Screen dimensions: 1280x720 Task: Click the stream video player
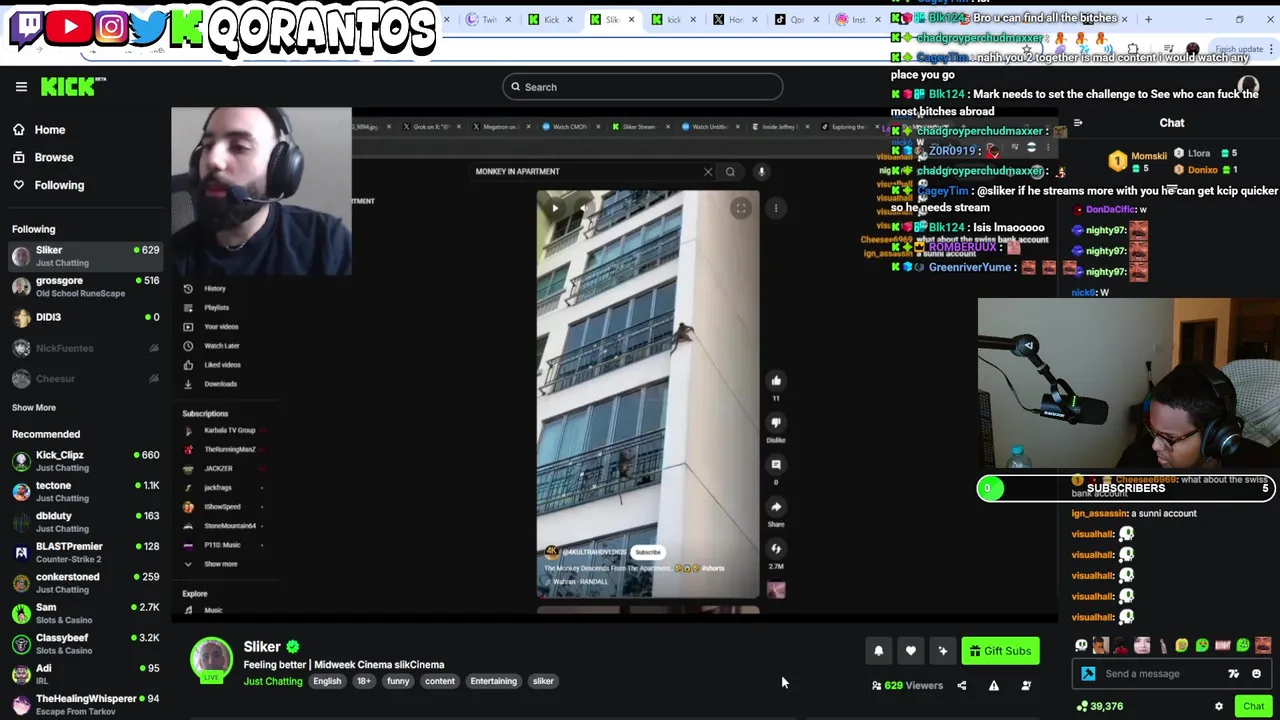[615, 365]
